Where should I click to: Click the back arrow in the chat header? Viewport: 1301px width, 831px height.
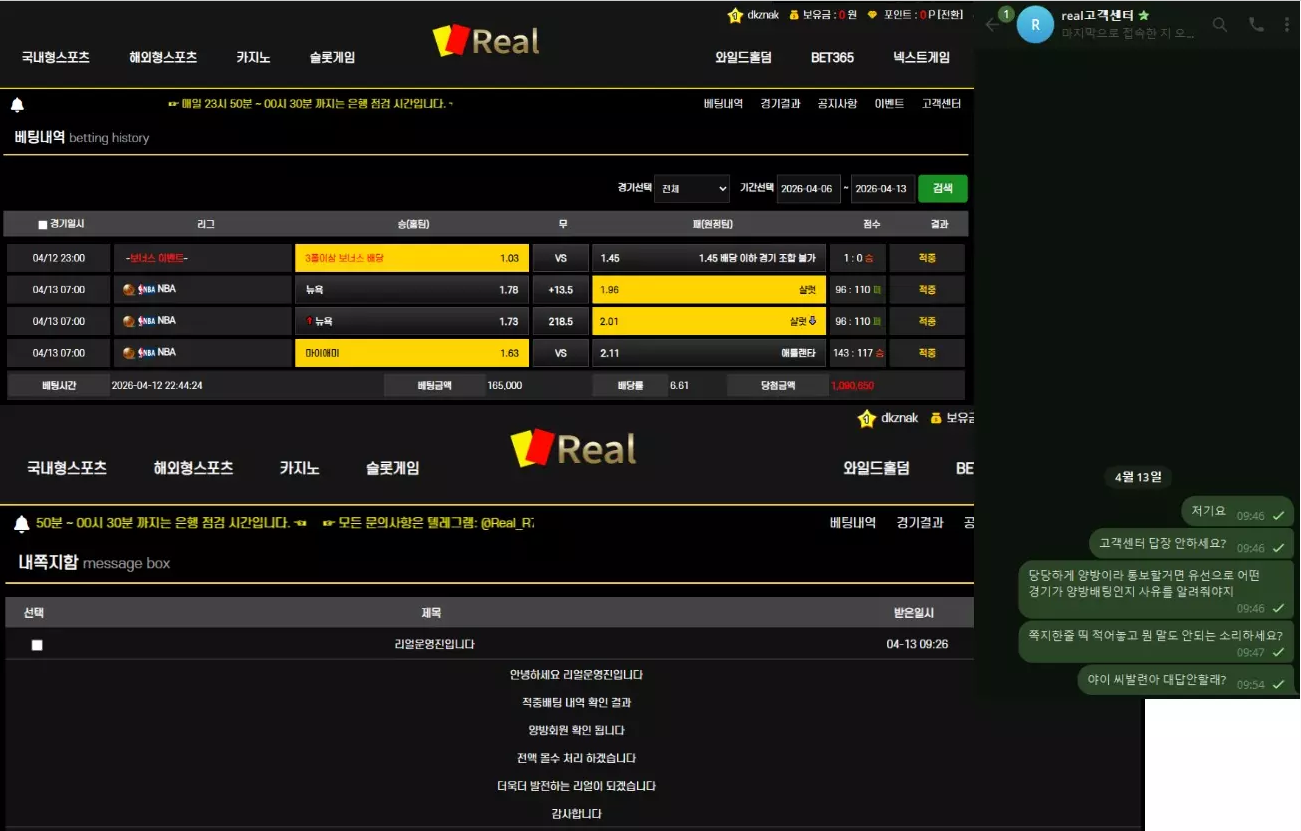coord(991,25)
